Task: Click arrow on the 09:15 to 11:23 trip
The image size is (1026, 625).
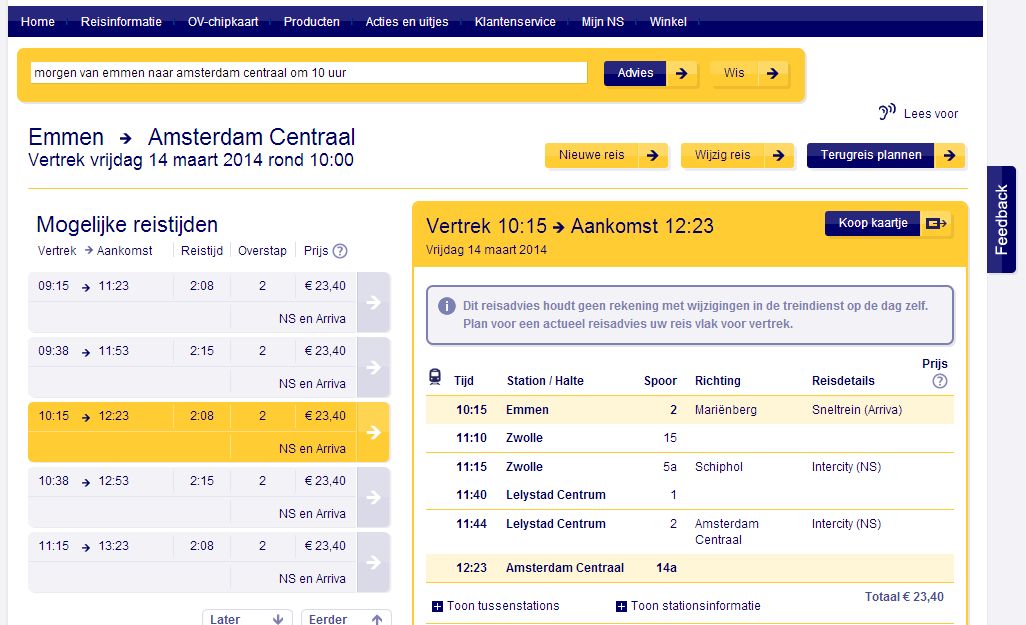Action: pos(373,302)
